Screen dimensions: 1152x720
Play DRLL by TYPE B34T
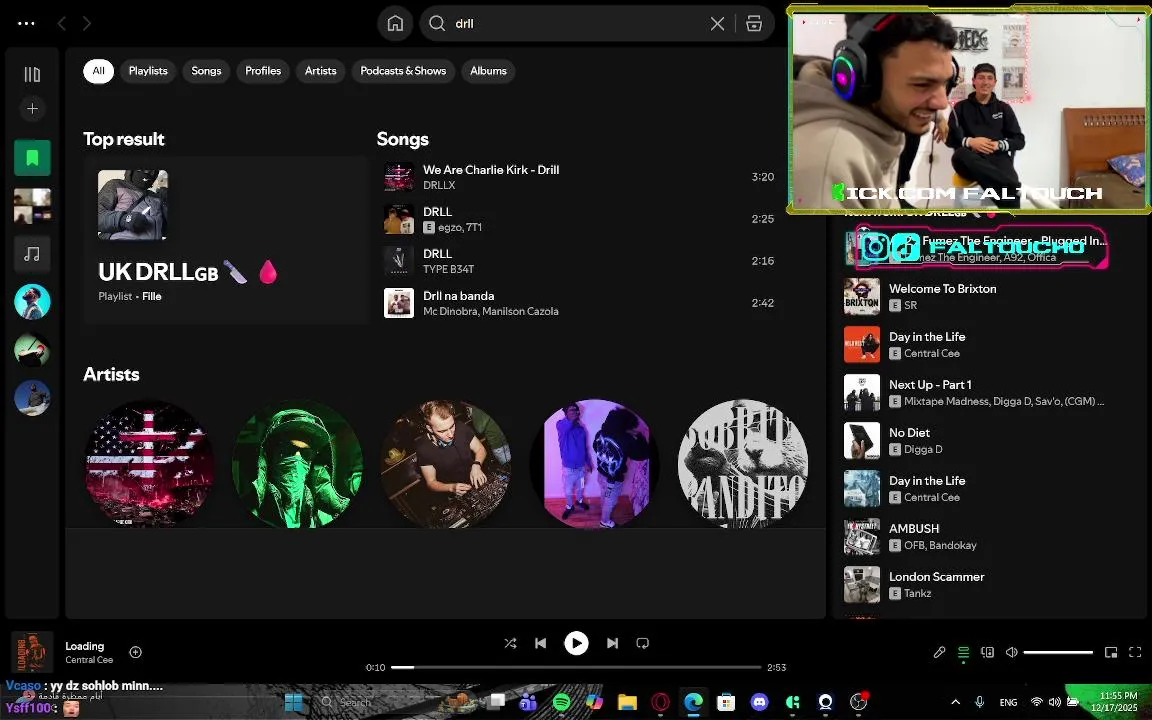tap(579, 261)
